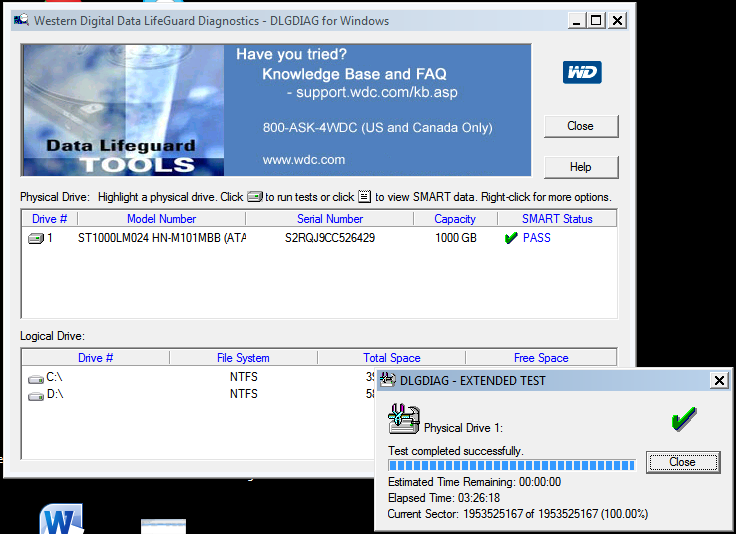Image resolution: width=736 pixels, height=534 pixels.
Task: Click the PASS SMART status text
Action: 537,238
